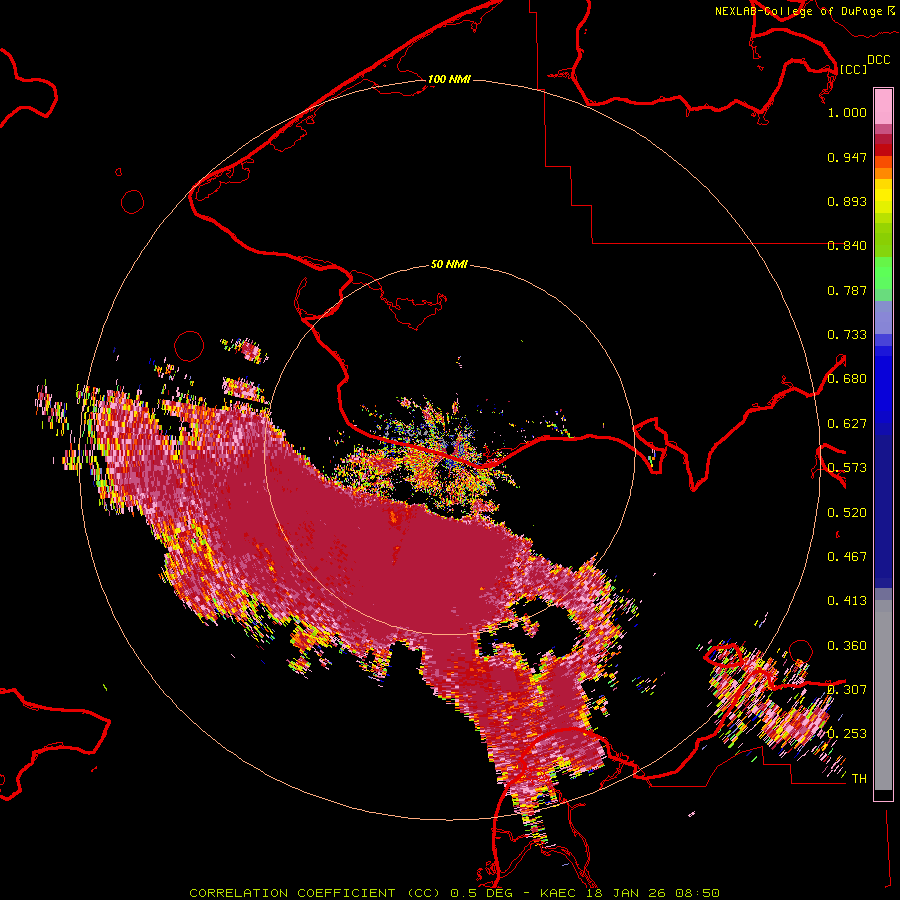Click the 0.627 color scale value
The image size is (900, 900).
tap(847, 424)
